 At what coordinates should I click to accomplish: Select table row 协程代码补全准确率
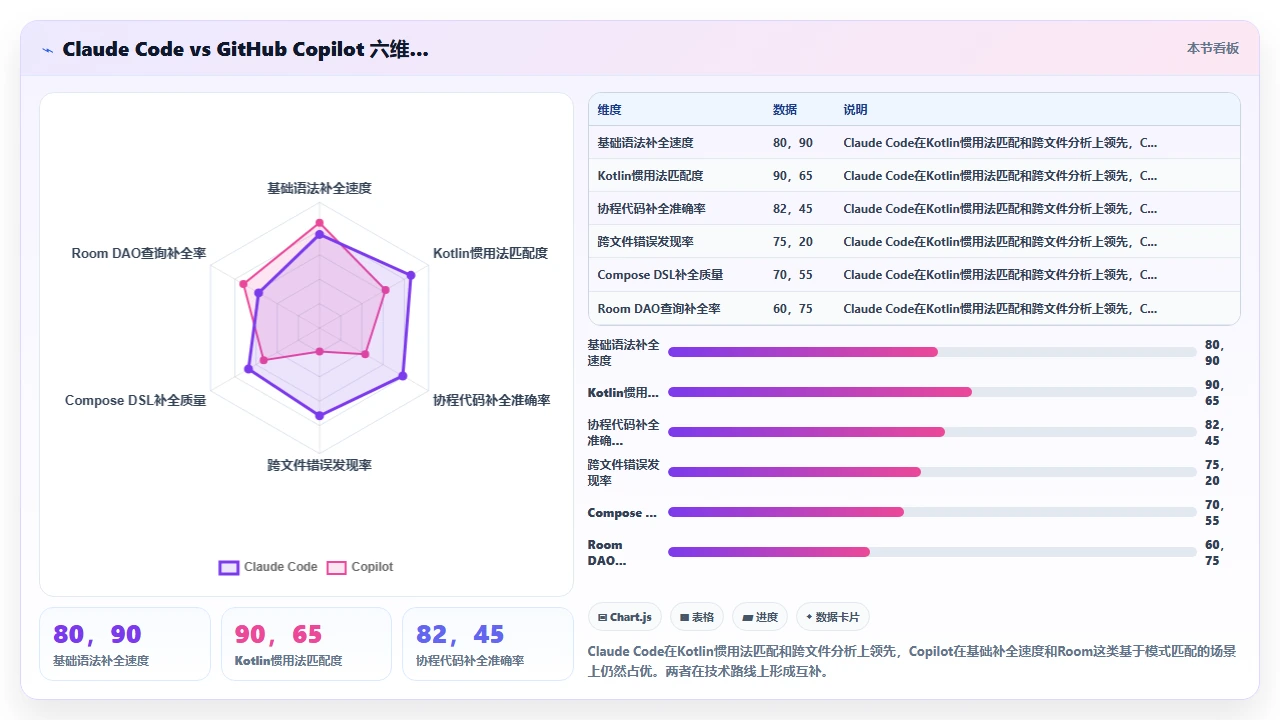point(914,209)
